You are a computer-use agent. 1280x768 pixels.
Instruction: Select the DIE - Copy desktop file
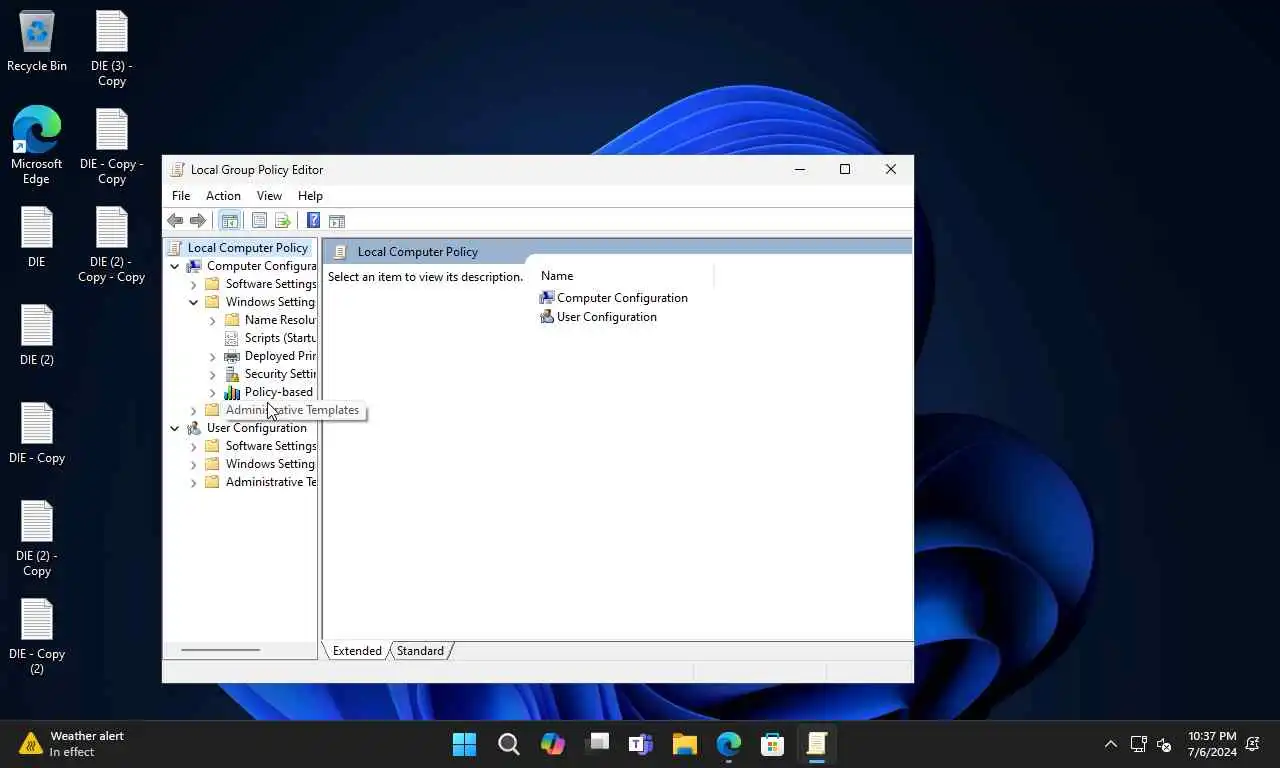37,433
